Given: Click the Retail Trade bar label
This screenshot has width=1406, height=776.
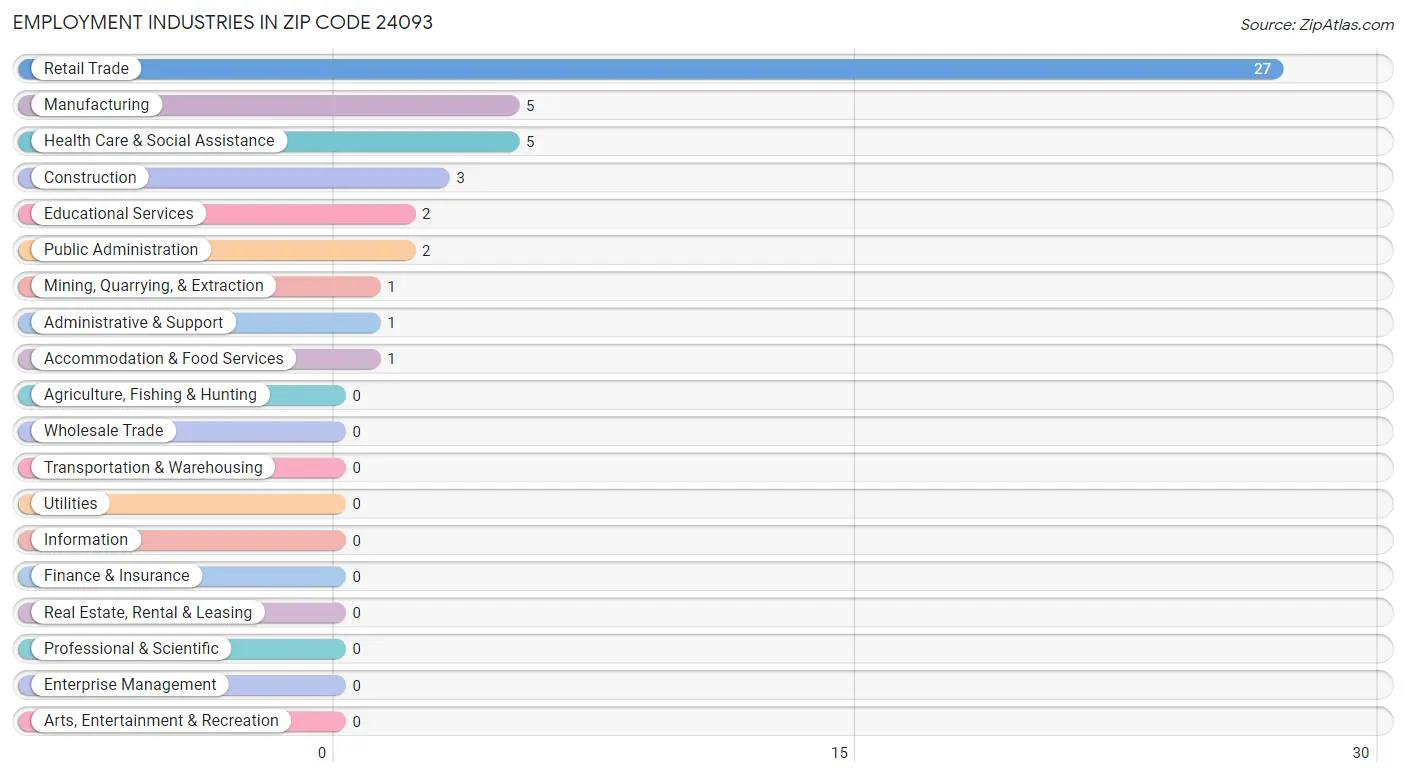Looking at the screenshot, I should coord(86,69).
